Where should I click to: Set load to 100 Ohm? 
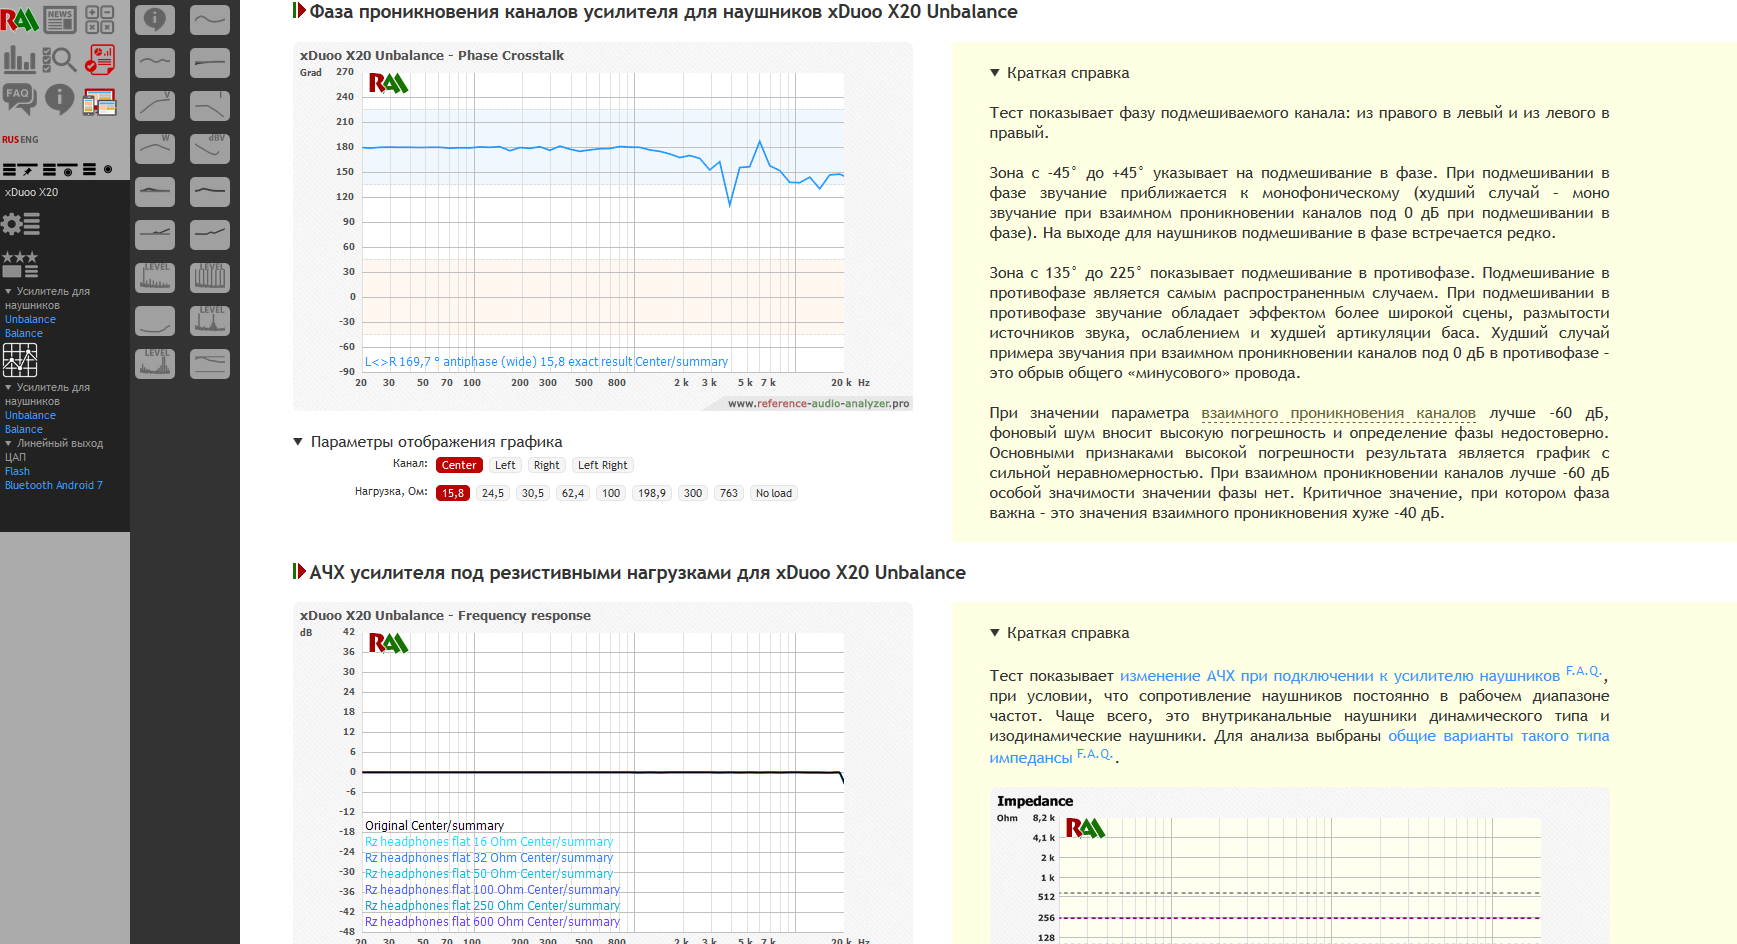click(x=611, y=493)
